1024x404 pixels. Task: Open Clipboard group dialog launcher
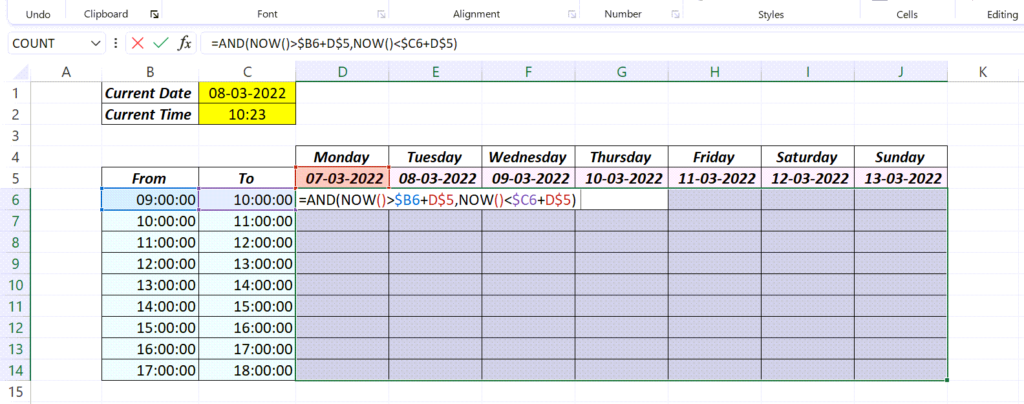coord(154,14)
